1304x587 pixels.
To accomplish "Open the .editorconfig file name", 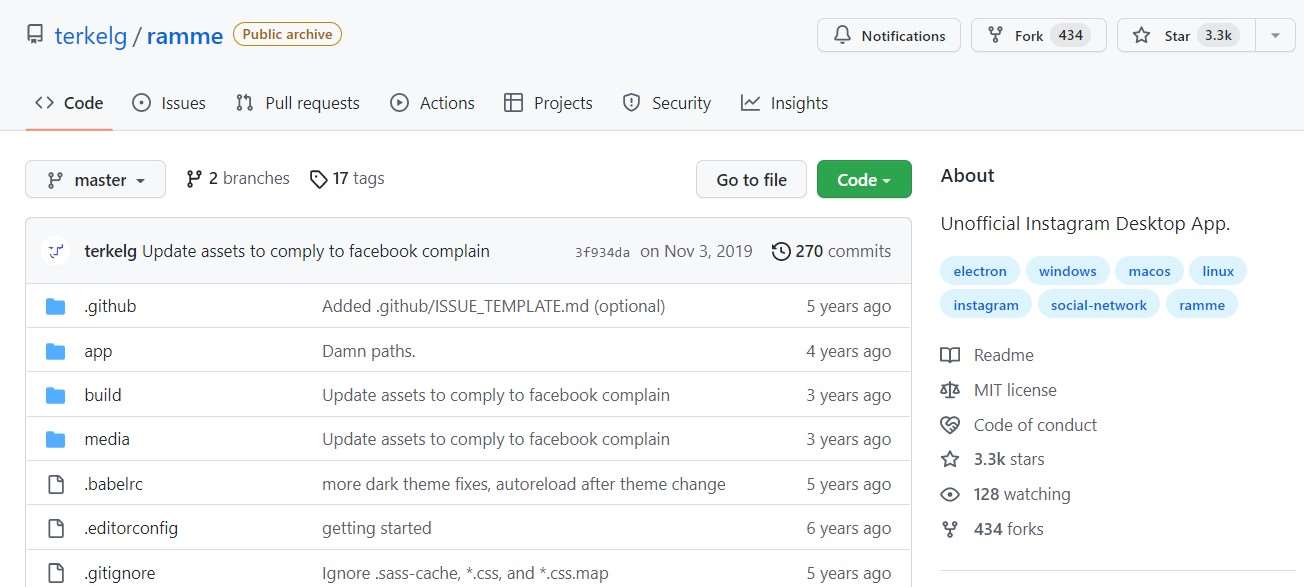I will pyautogui.click(x=131, y=528).
